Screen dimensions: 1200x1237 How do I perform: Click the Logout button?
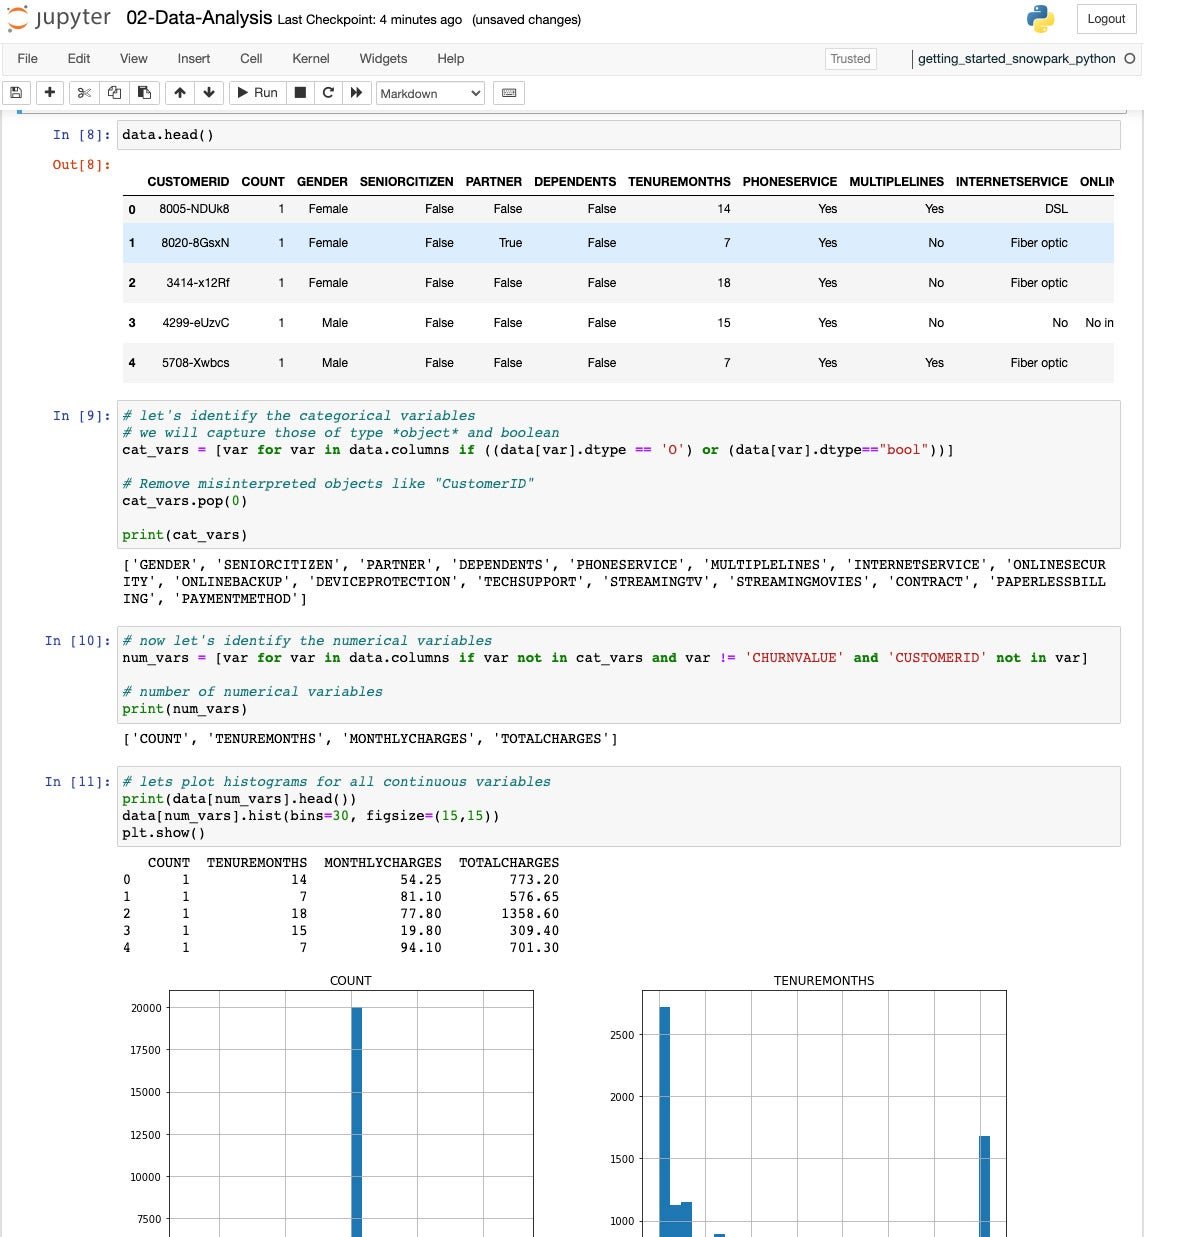click(x=1106, y=19)
